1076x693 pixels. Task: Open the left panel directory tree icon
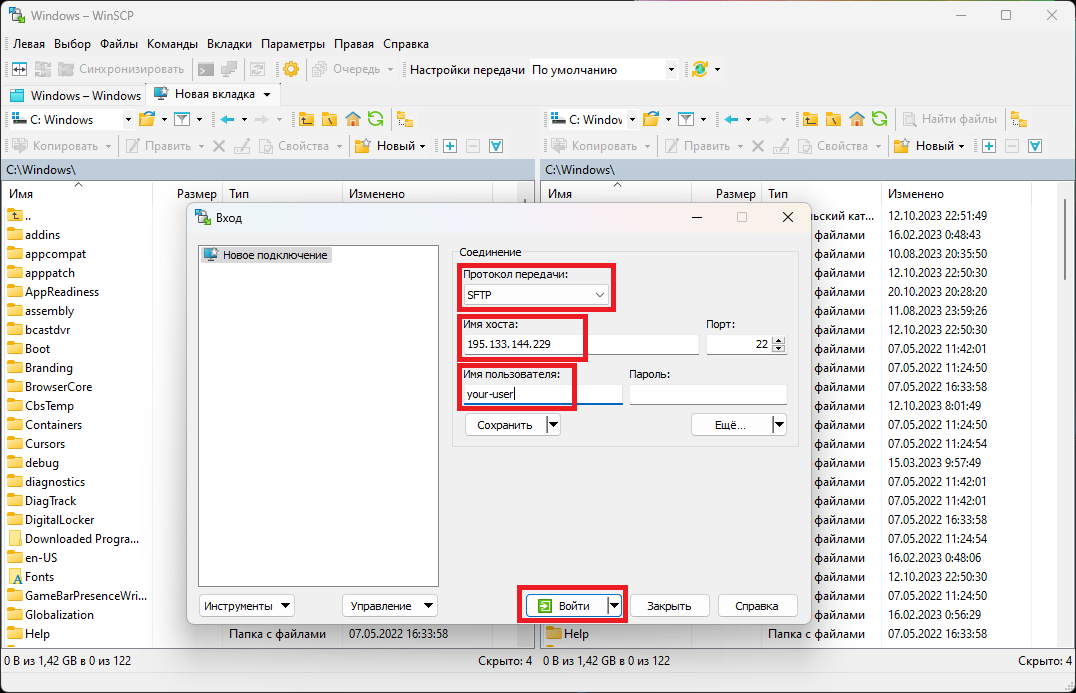point(405,119)
